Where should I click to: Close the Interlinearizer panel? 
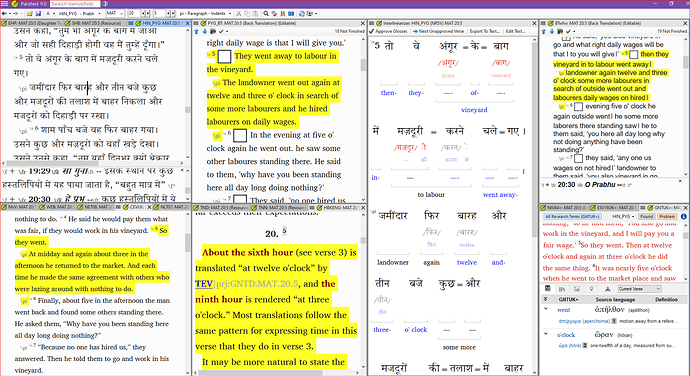pyautogui.click(x=535, y=23)
